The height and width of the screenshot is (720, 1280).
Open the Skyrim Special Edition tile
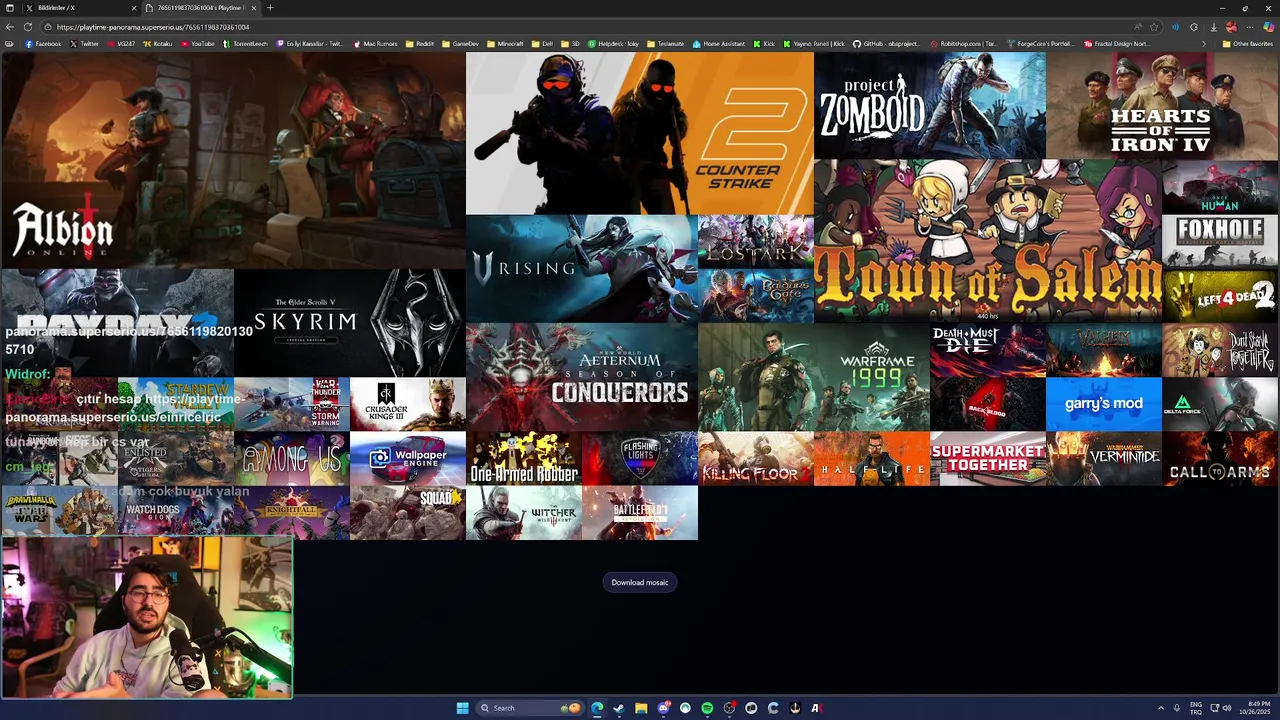[349, 322]
